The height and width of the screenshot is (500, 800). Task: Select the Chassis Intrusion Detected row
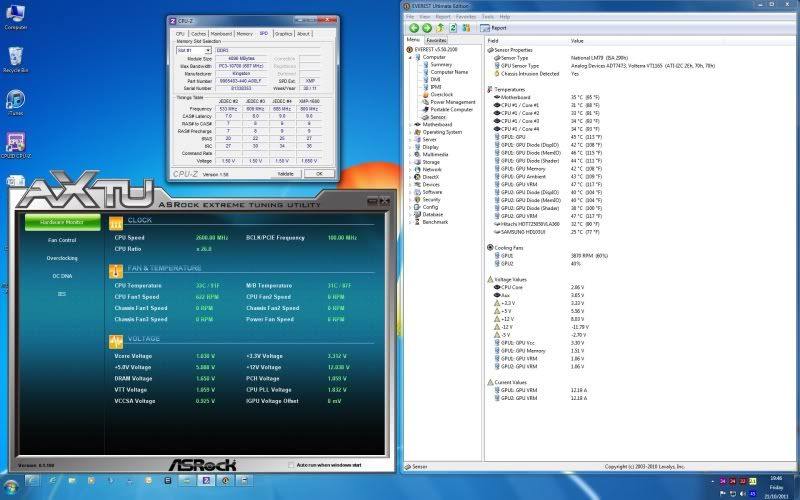[x=537, y=74]
